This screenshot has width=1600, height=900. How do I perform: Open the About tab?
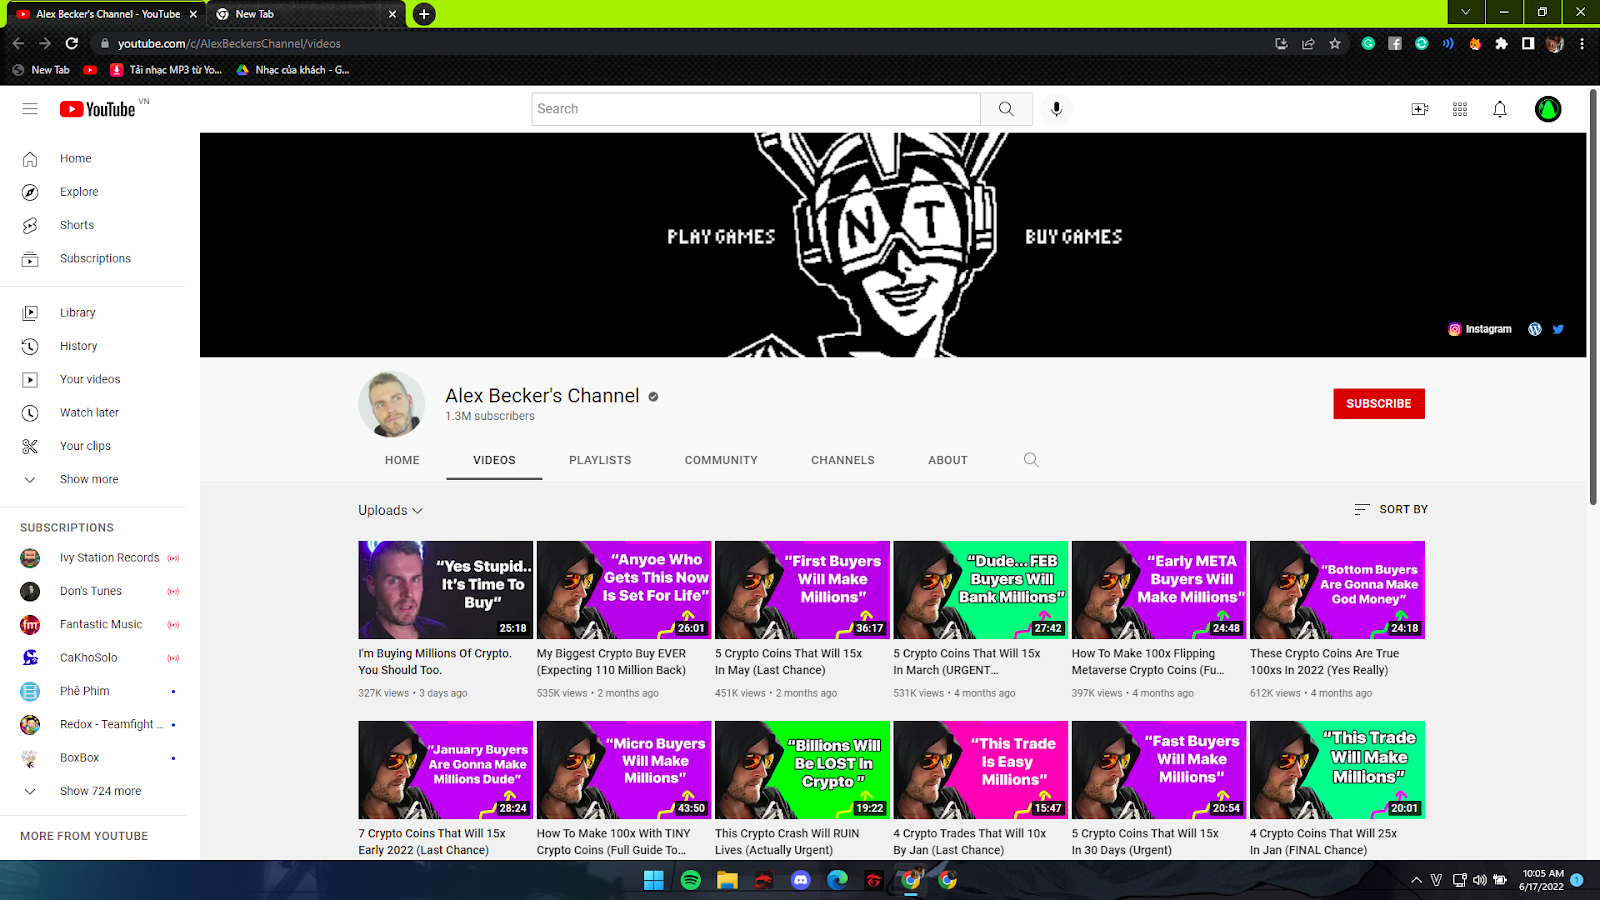[948, 460]
